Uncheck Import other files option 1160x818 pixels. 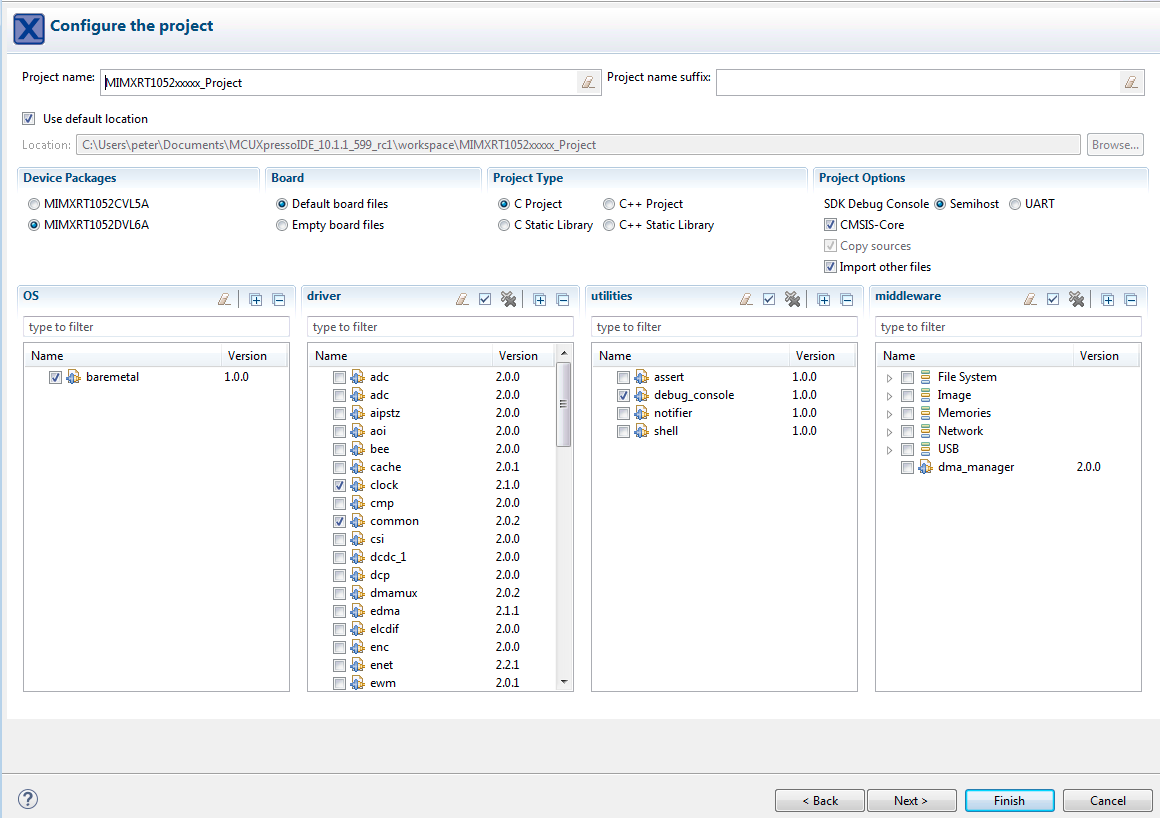831,267
